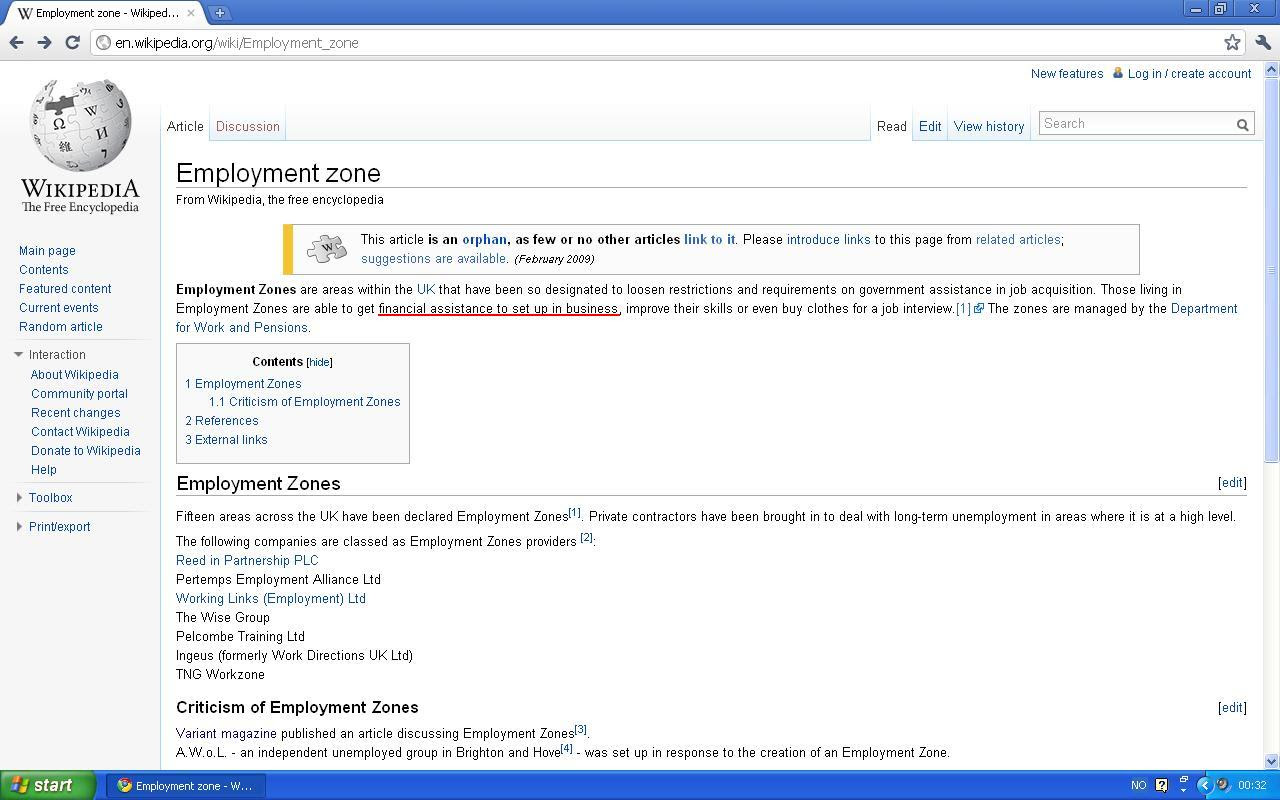Click the orphan article puzzle piece icon
The height and width of the screenshot is (800, 1280).
[x=326, y=249]
